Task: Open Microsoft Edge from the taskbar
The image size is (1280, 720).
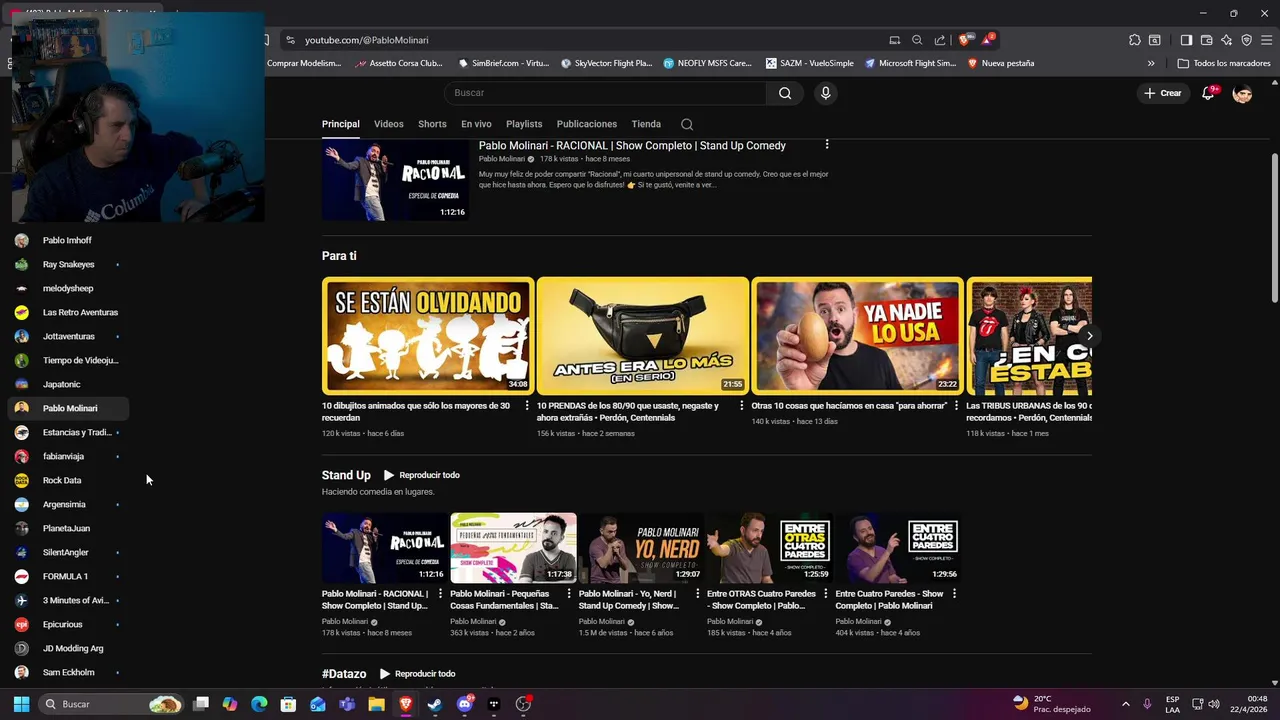Action: [x=259, y=704]
